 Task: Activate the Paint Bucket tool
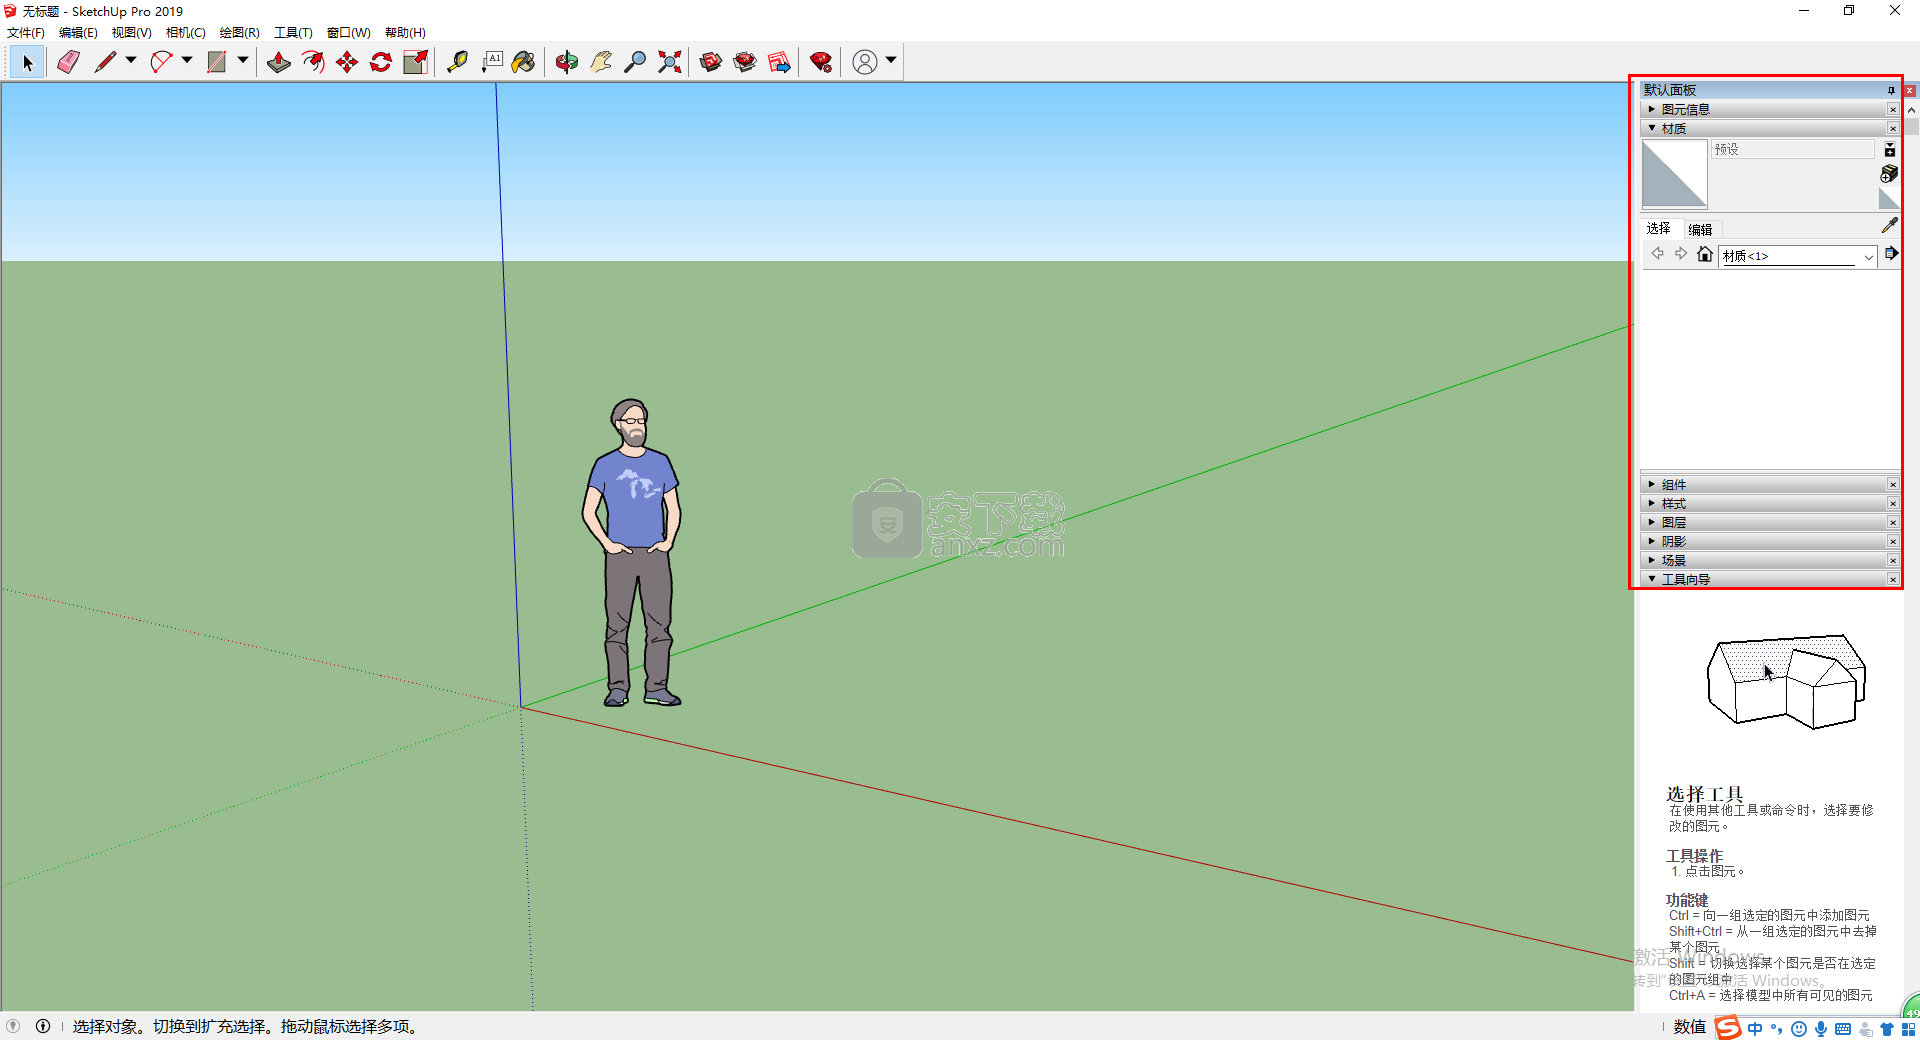click(523, 62)
